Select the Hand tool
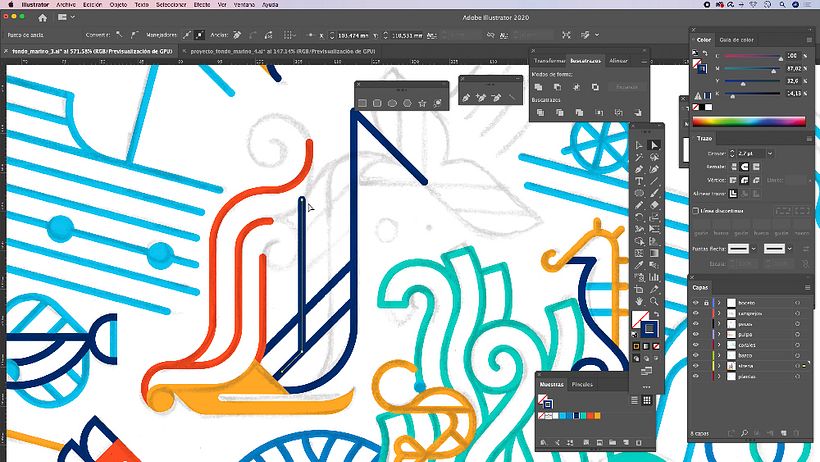This screenshot has height=462, width=820. point(639,301)
